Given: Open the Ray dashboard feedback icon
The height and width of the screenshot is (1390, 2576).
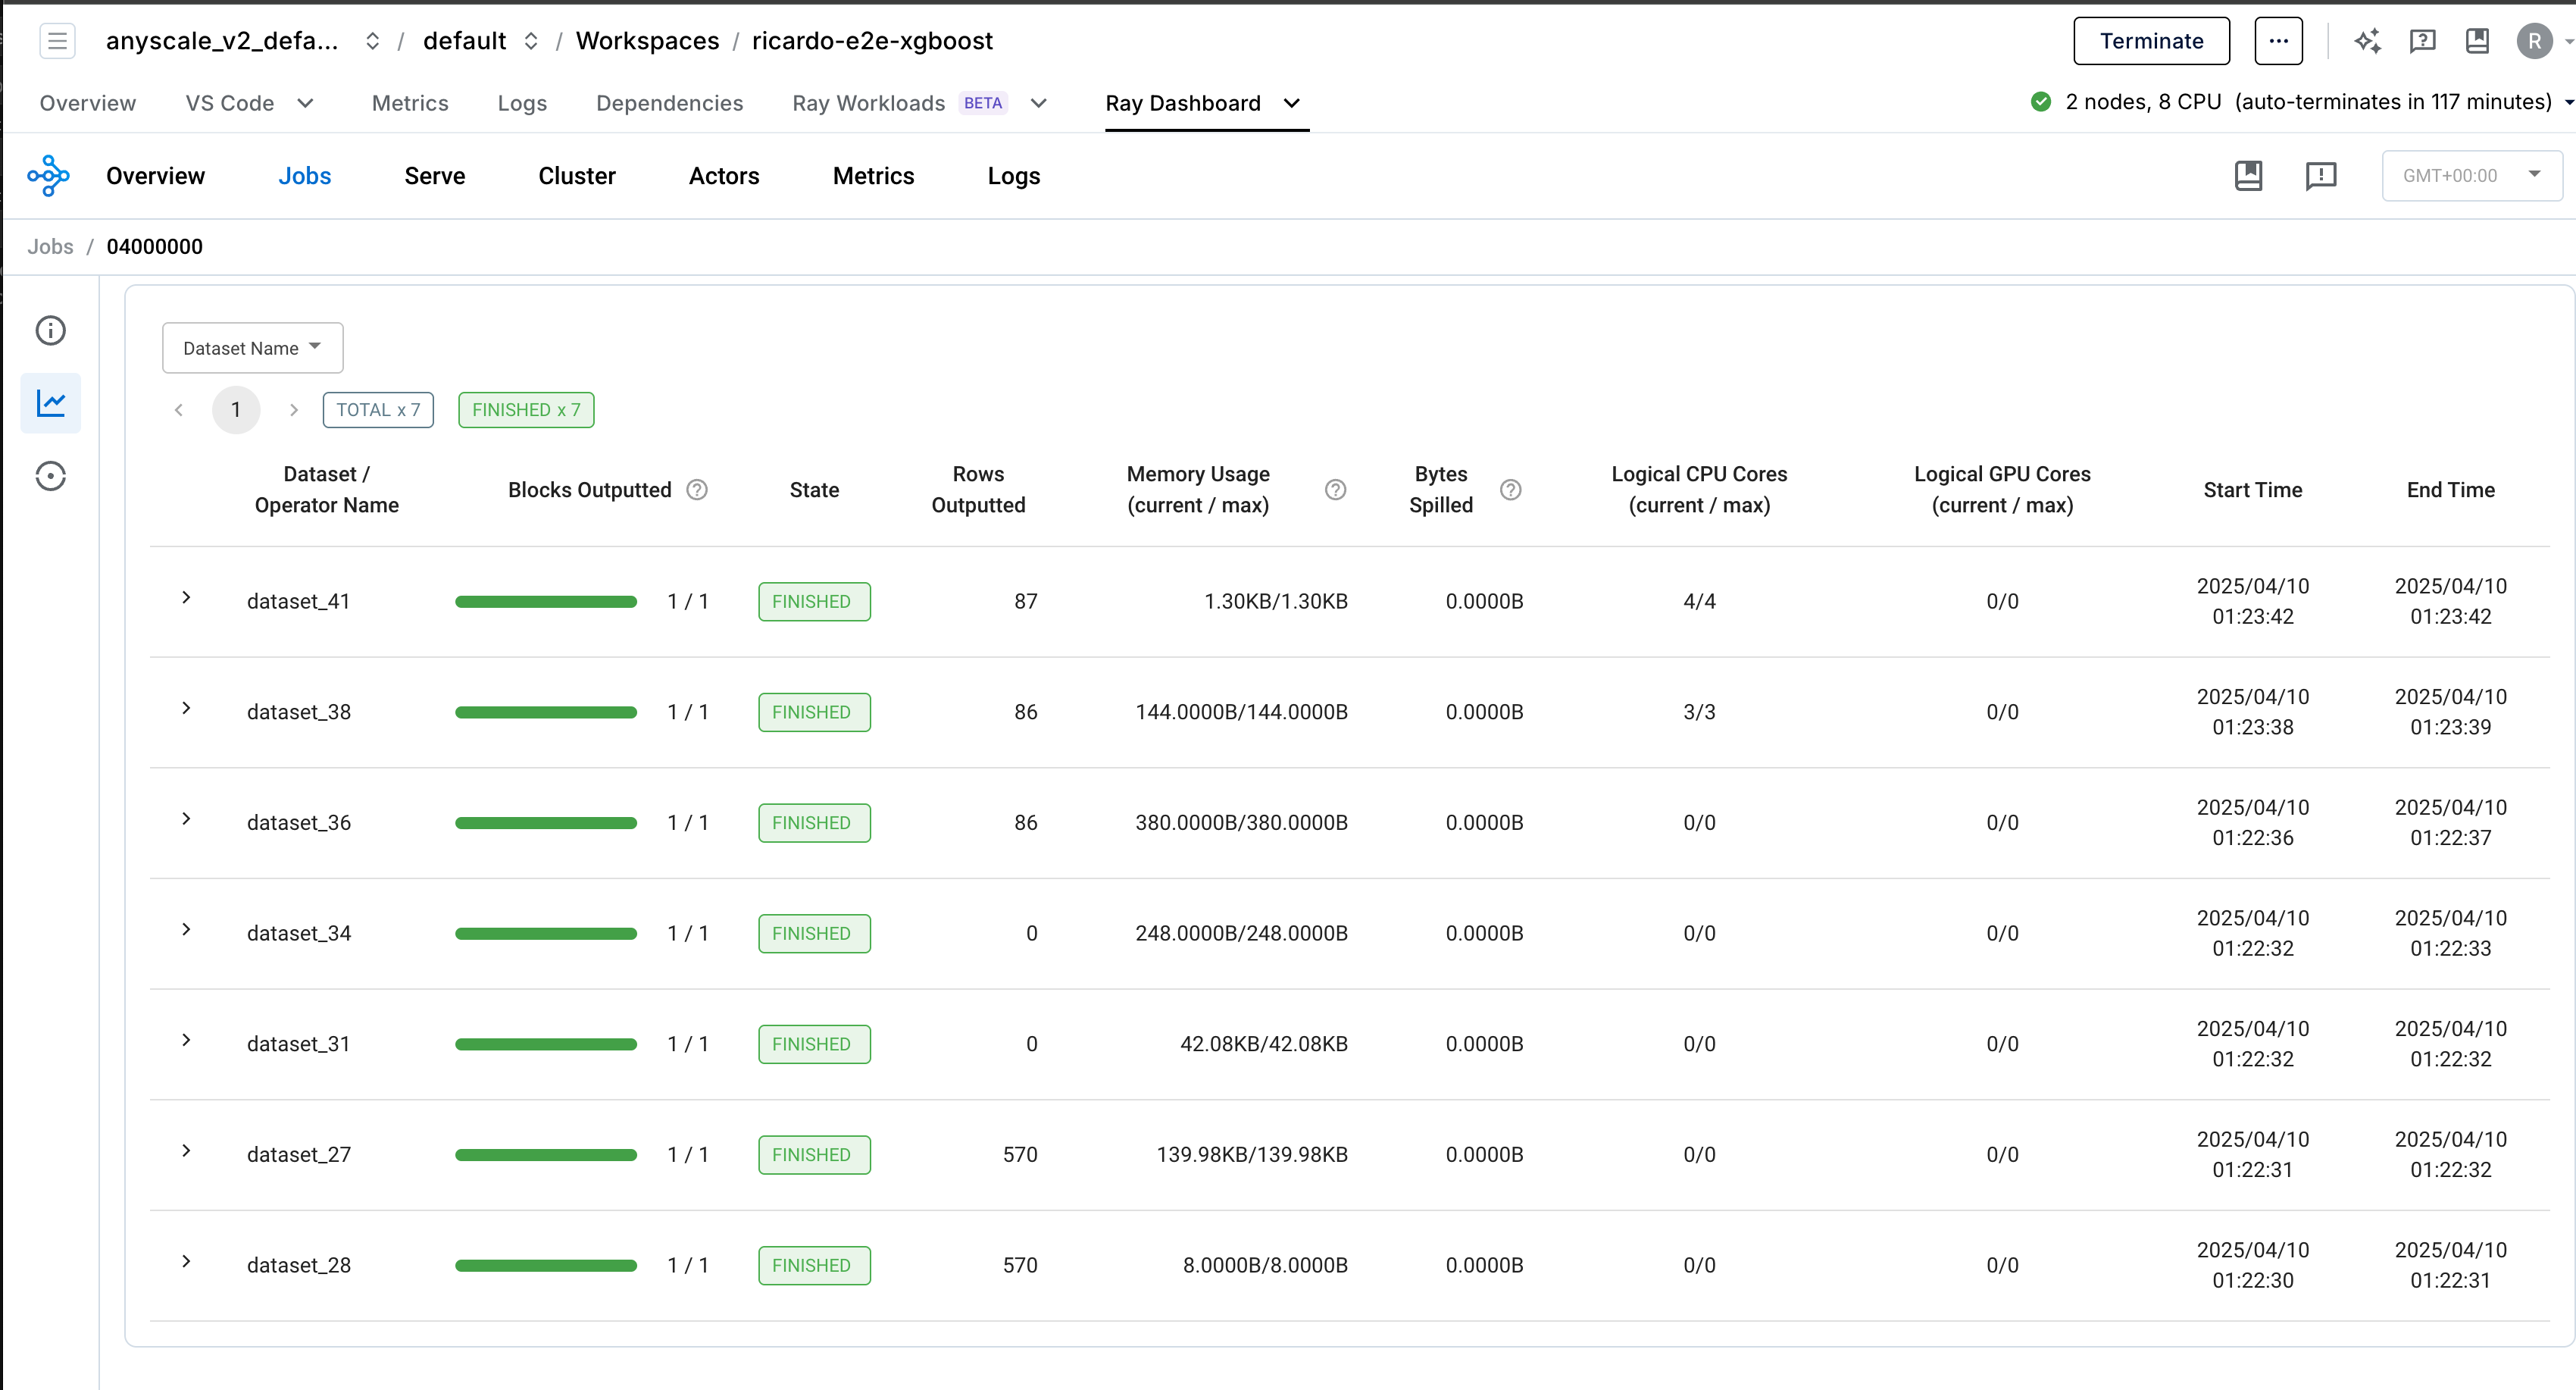Looking at the screenshot, I should pyautogui.click(x=2320, y=176).
